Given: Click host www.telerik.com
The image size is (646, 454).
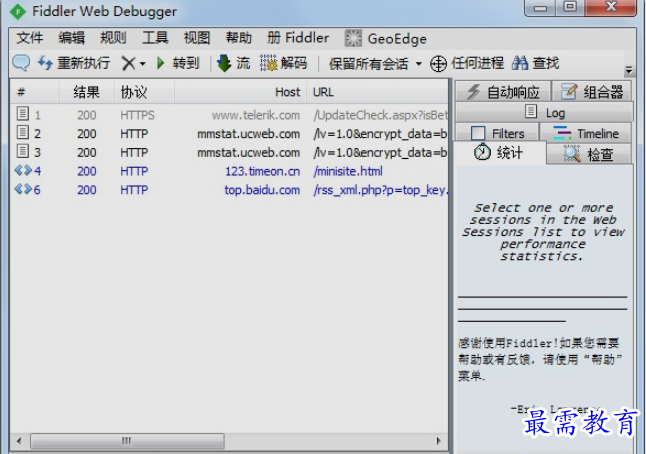Looking at the screenshot, I should click(x=256, y=115).
